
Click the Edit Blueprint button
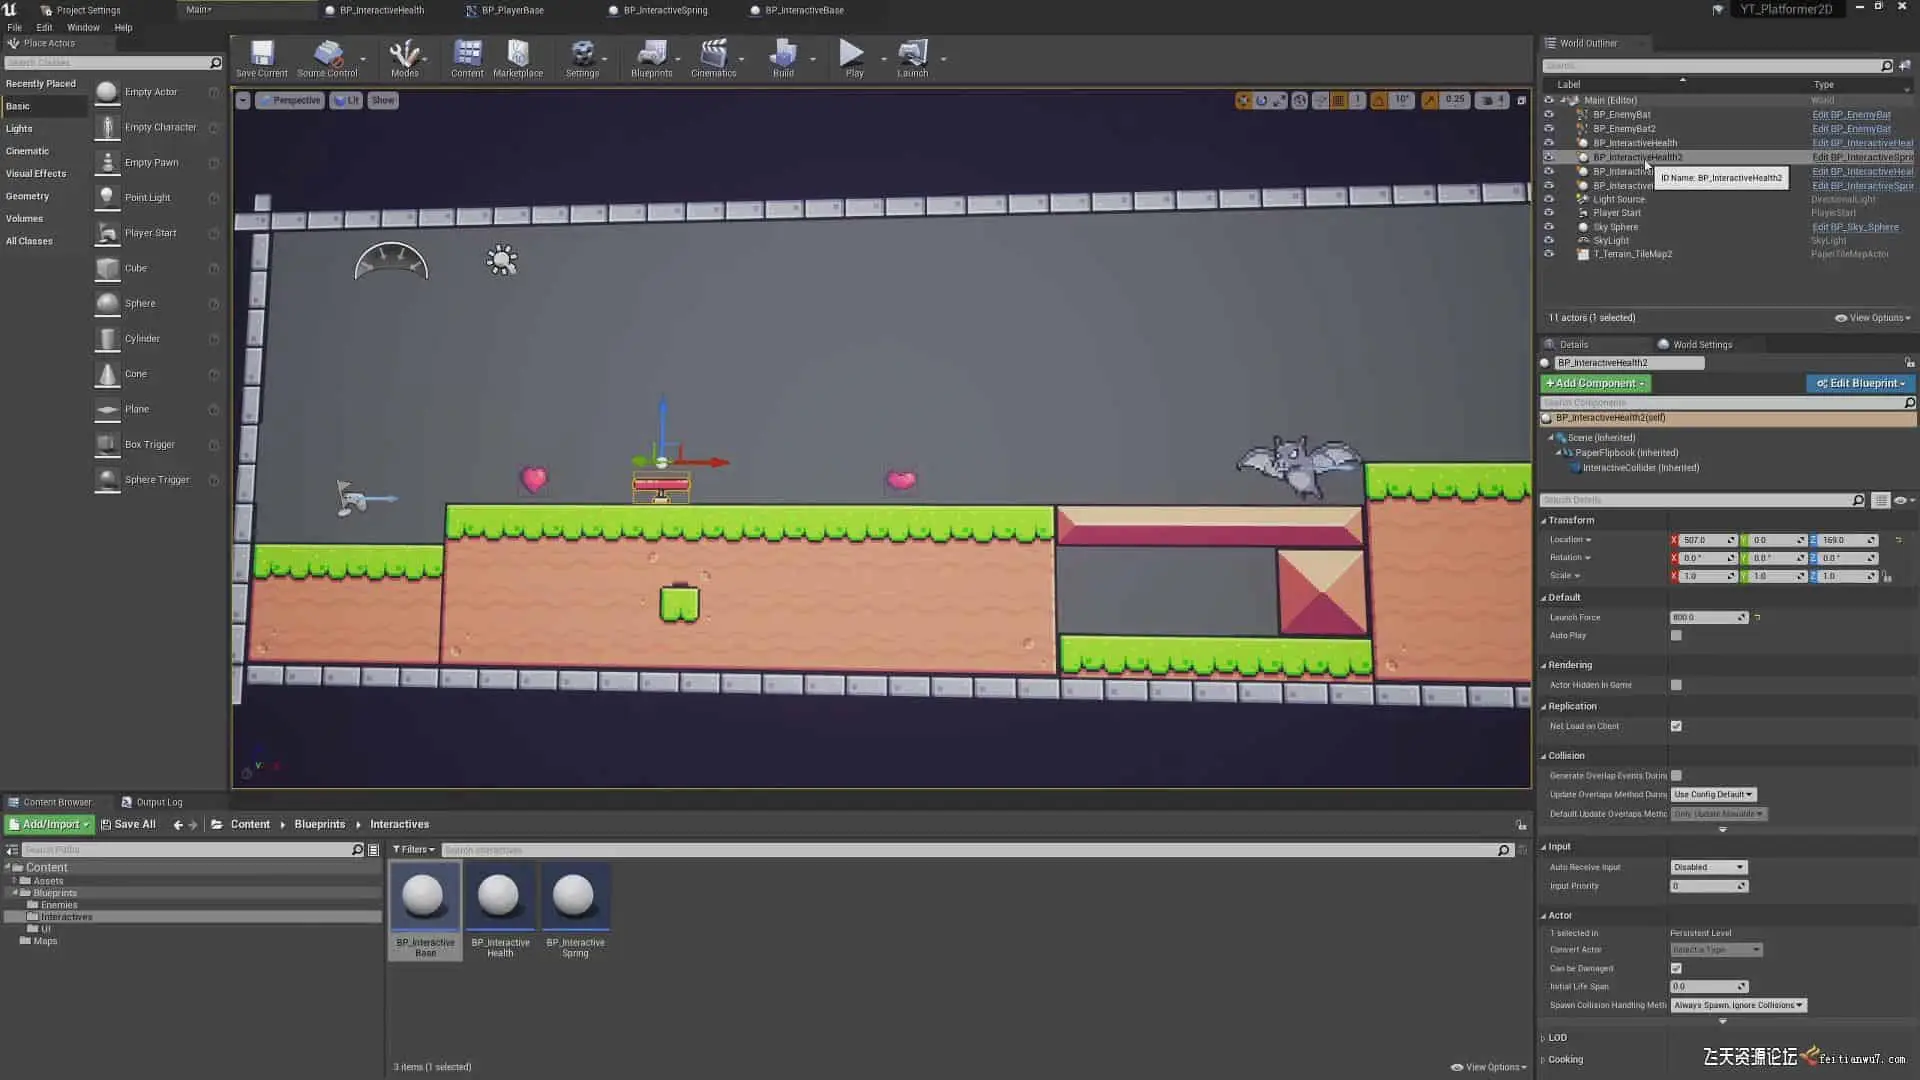click(1860, 384)
